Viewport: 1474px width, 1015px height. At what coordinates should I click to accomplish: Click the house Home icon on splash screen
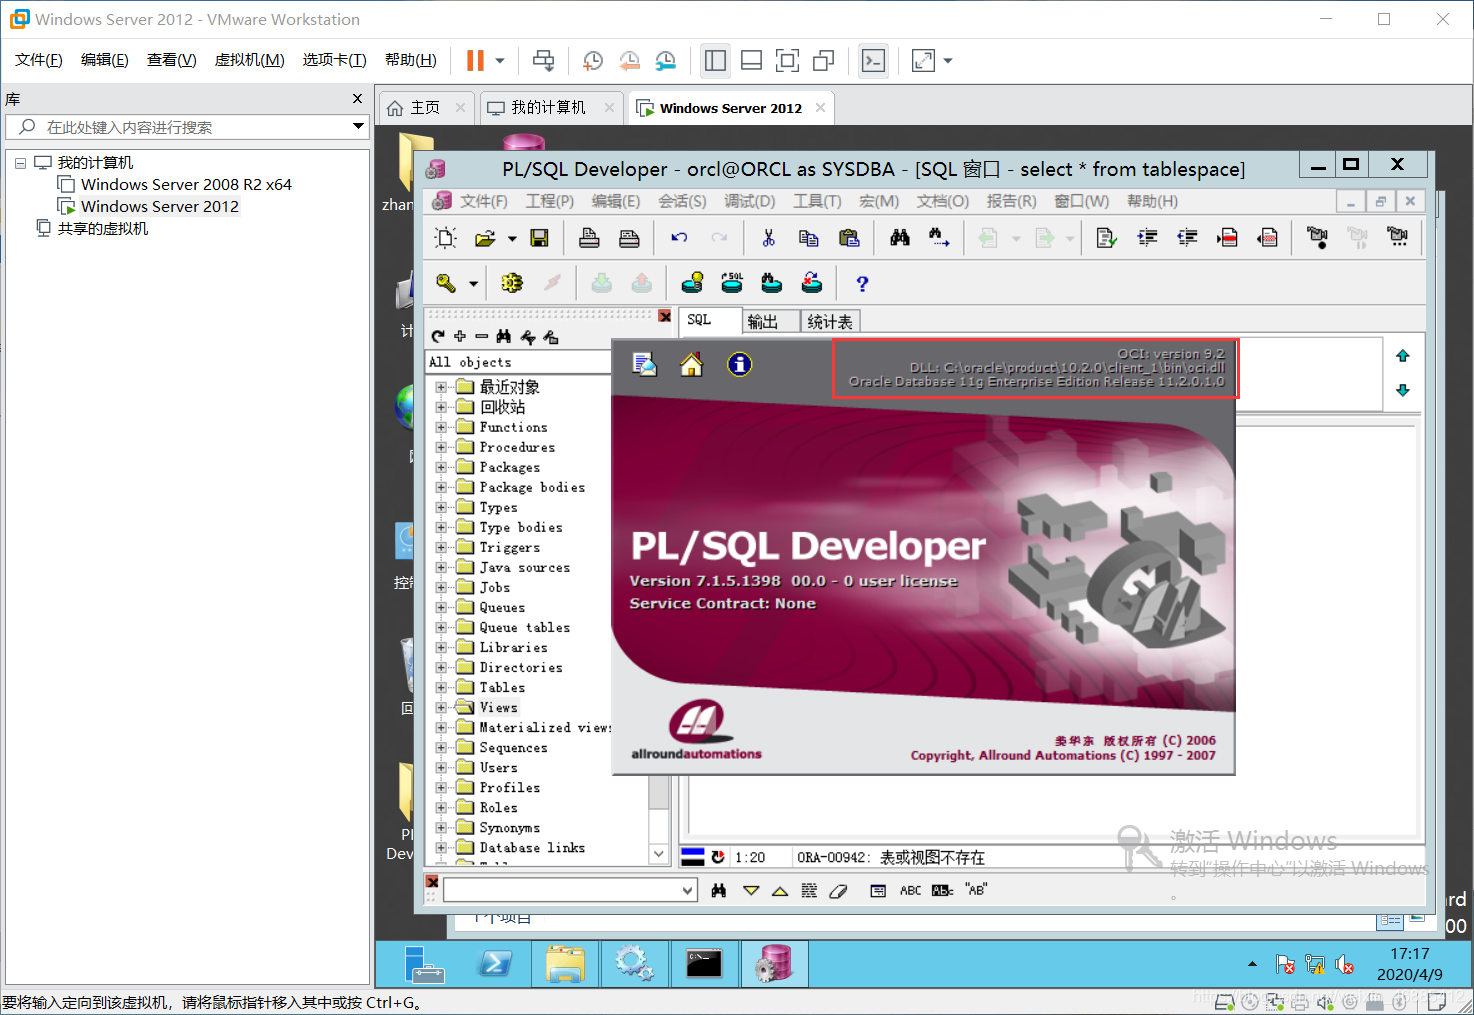(691, 364)
